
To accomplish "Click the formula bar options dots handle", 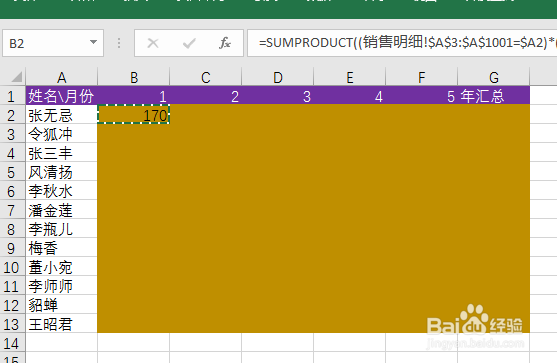I will tap(119, 43).
